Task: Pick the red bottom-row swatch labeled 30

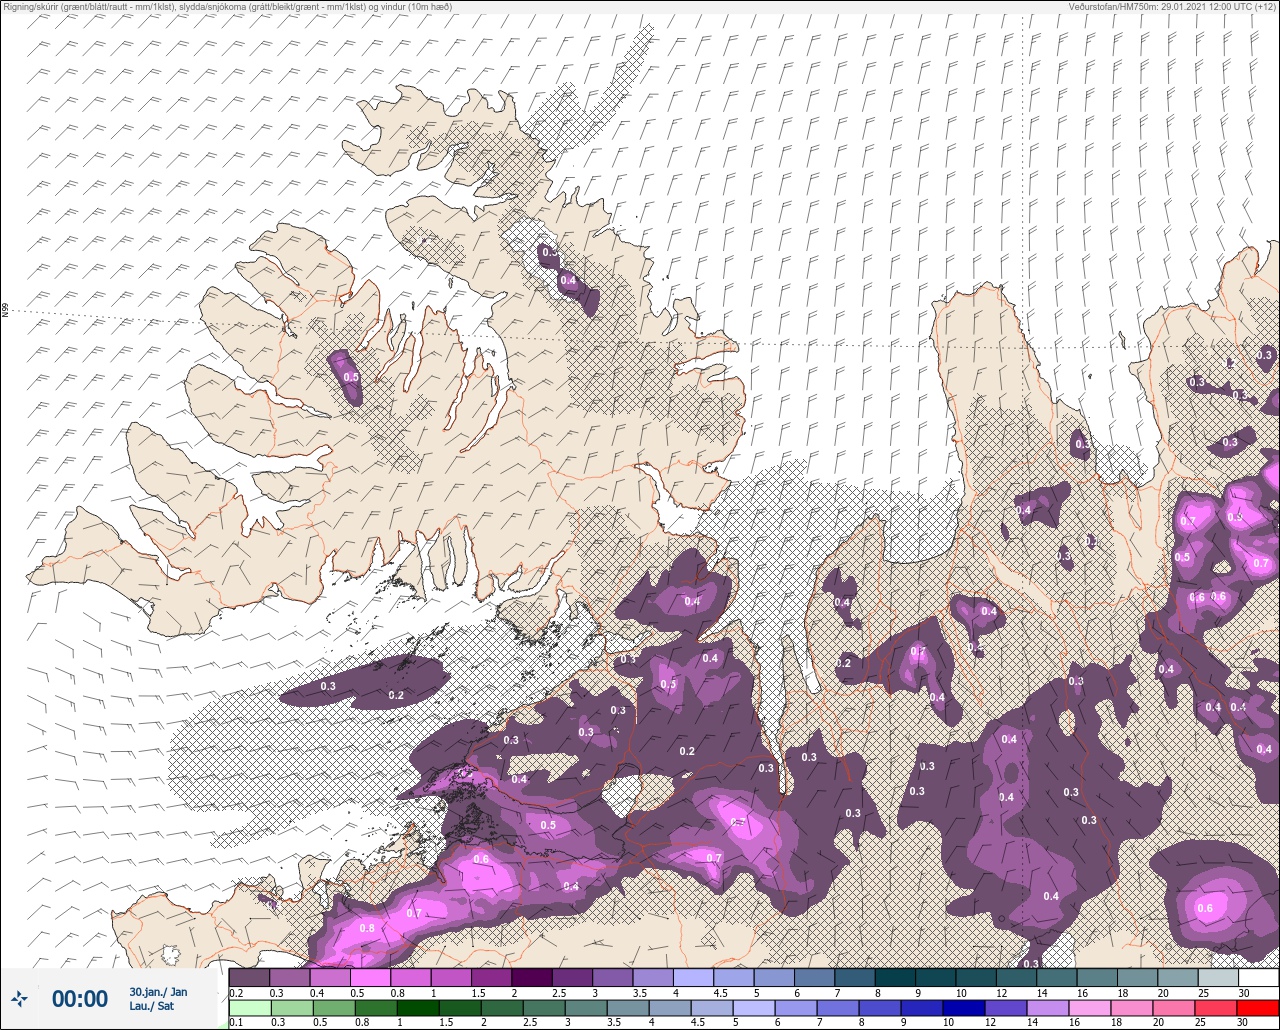Action: tap(1258, 1008)
